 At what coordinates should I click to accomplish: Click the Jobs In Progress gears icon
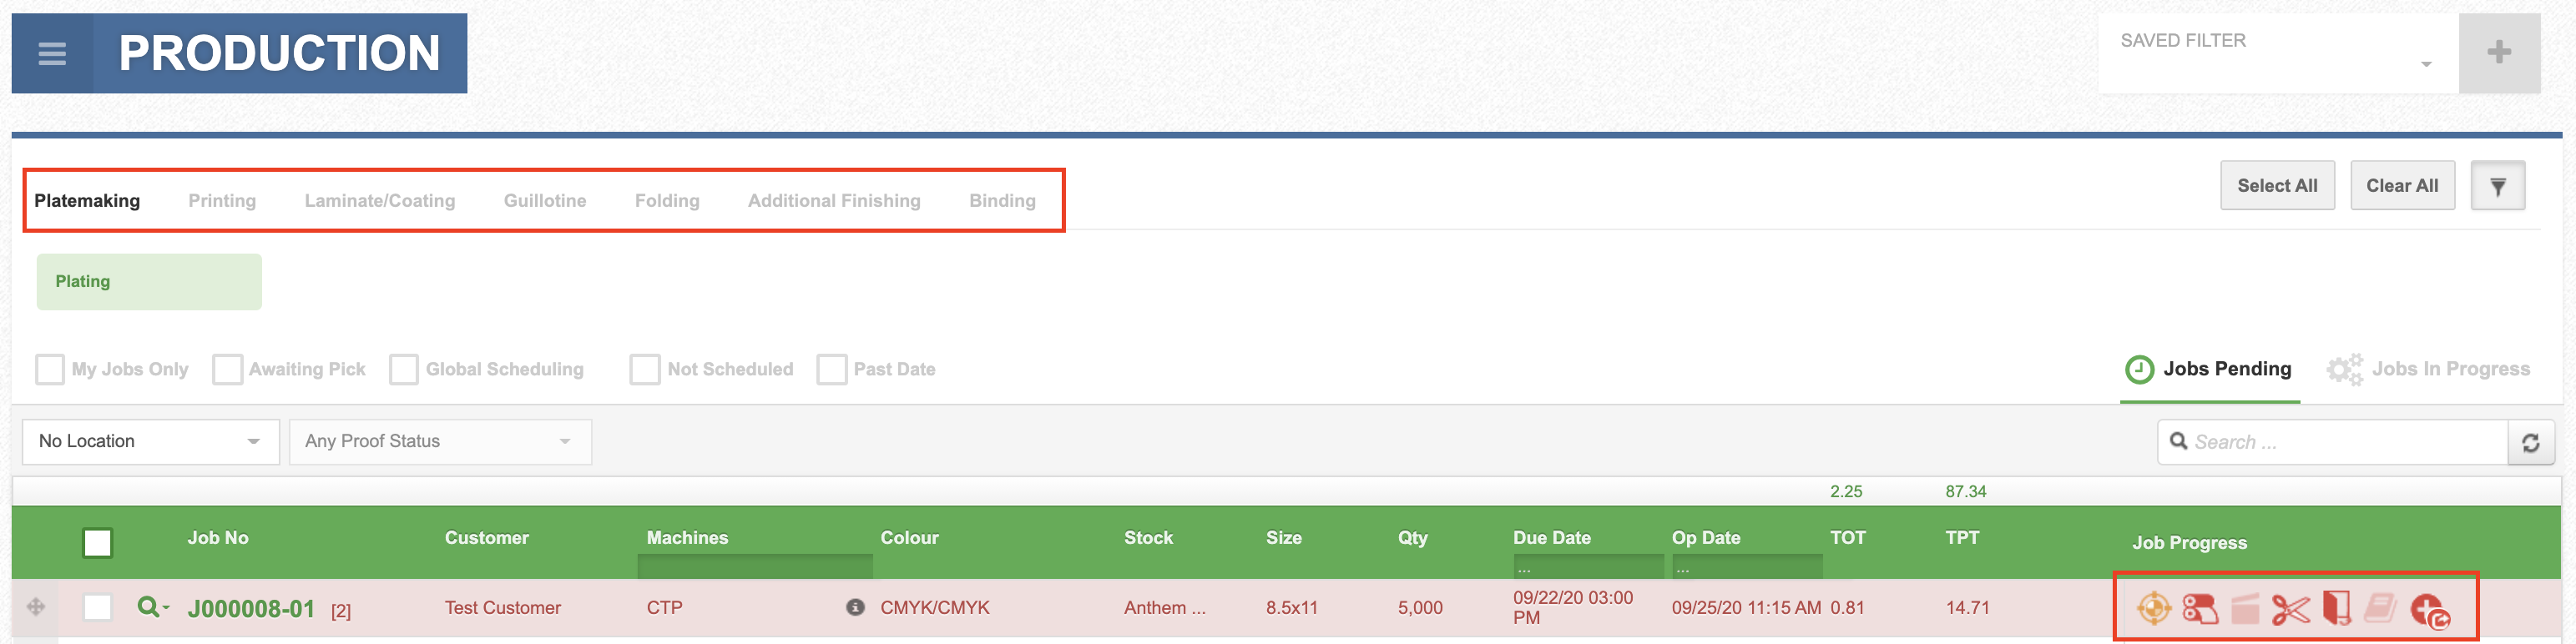click(2344, 369)
